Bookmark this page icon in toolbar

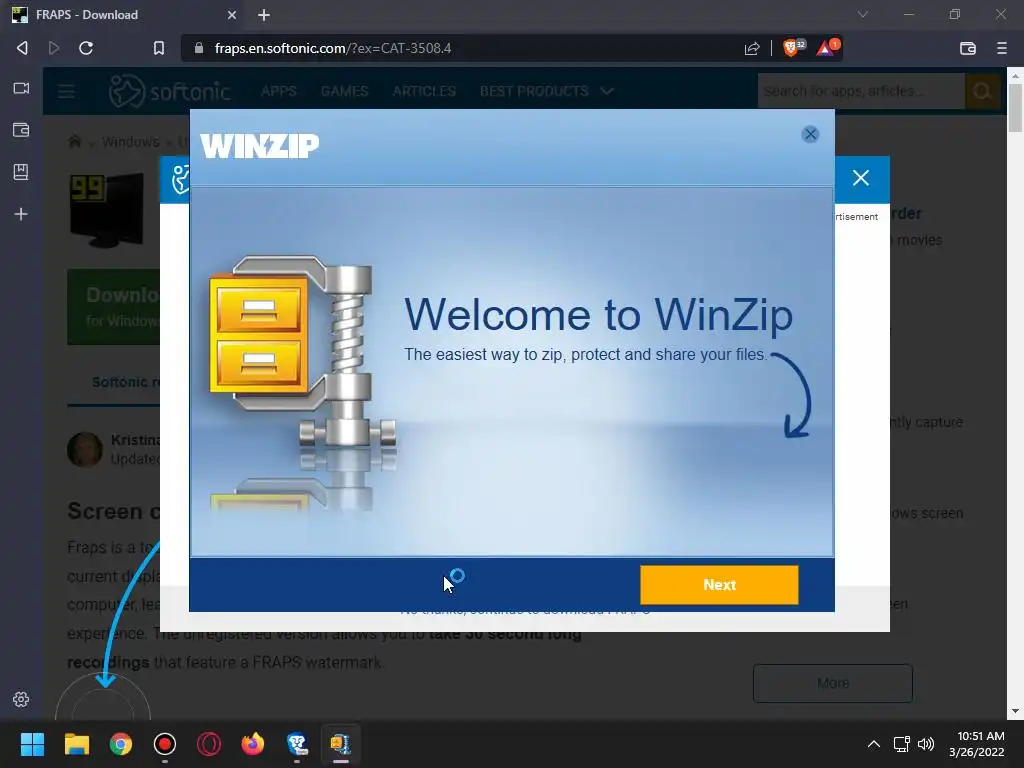(159, 48)
